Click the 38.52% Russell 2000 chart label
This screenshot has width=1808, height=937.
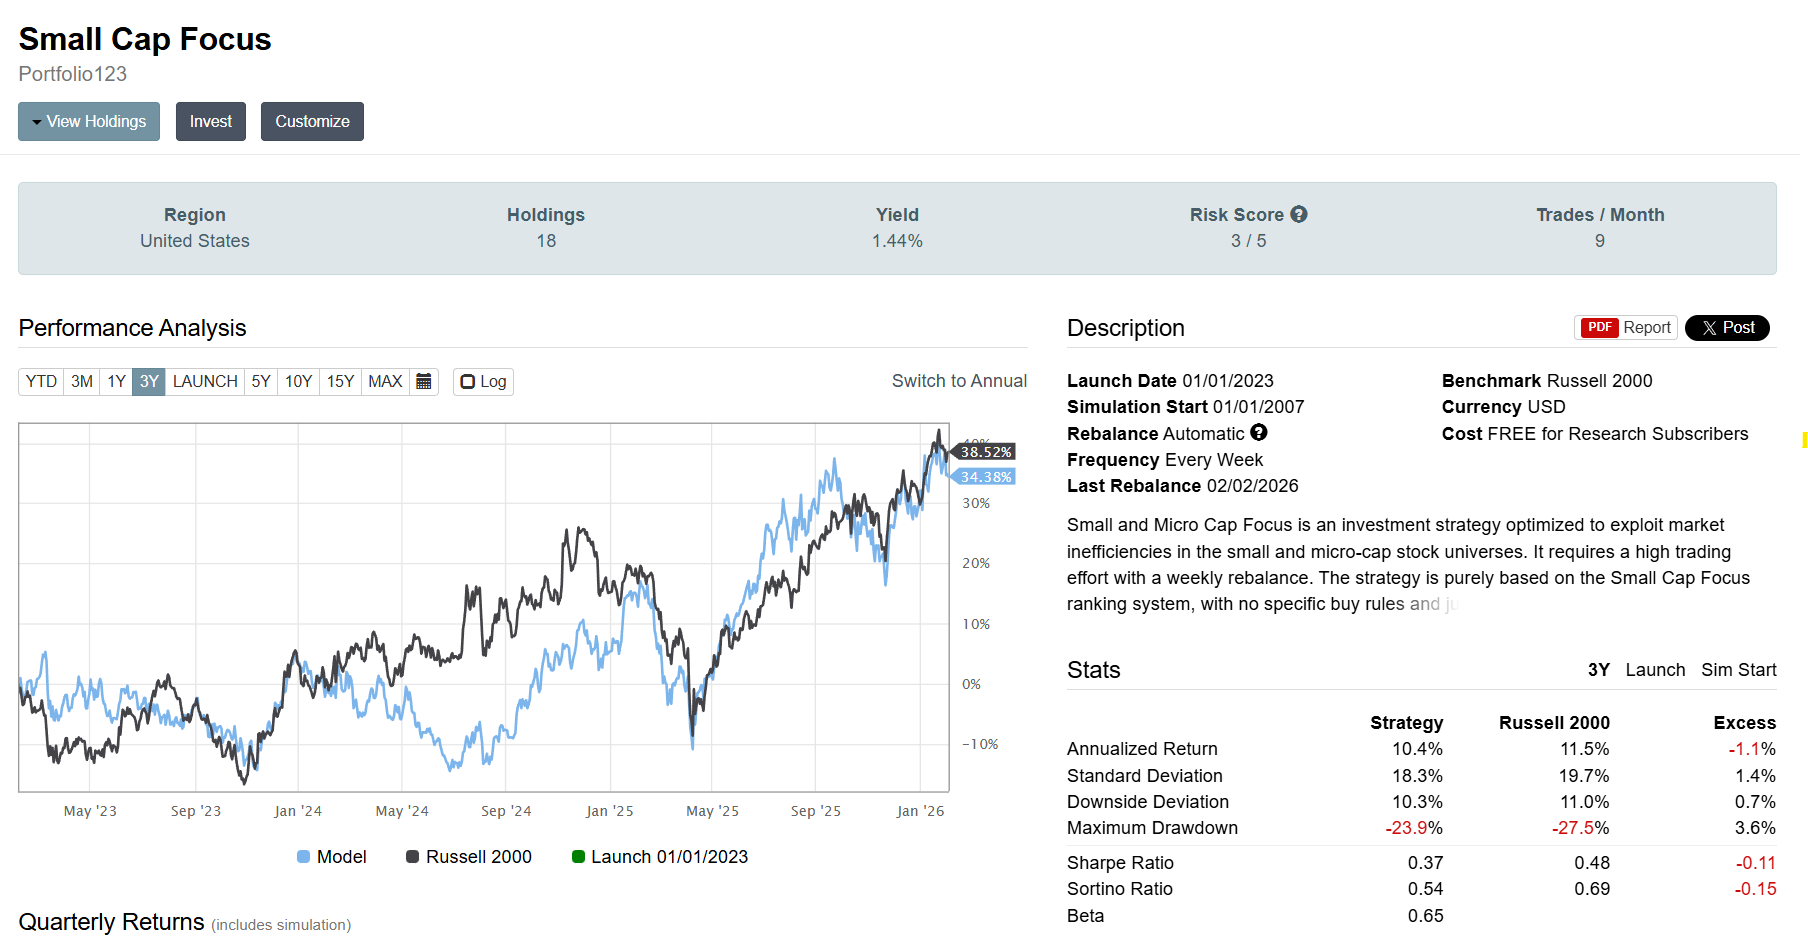click(985, 452)
